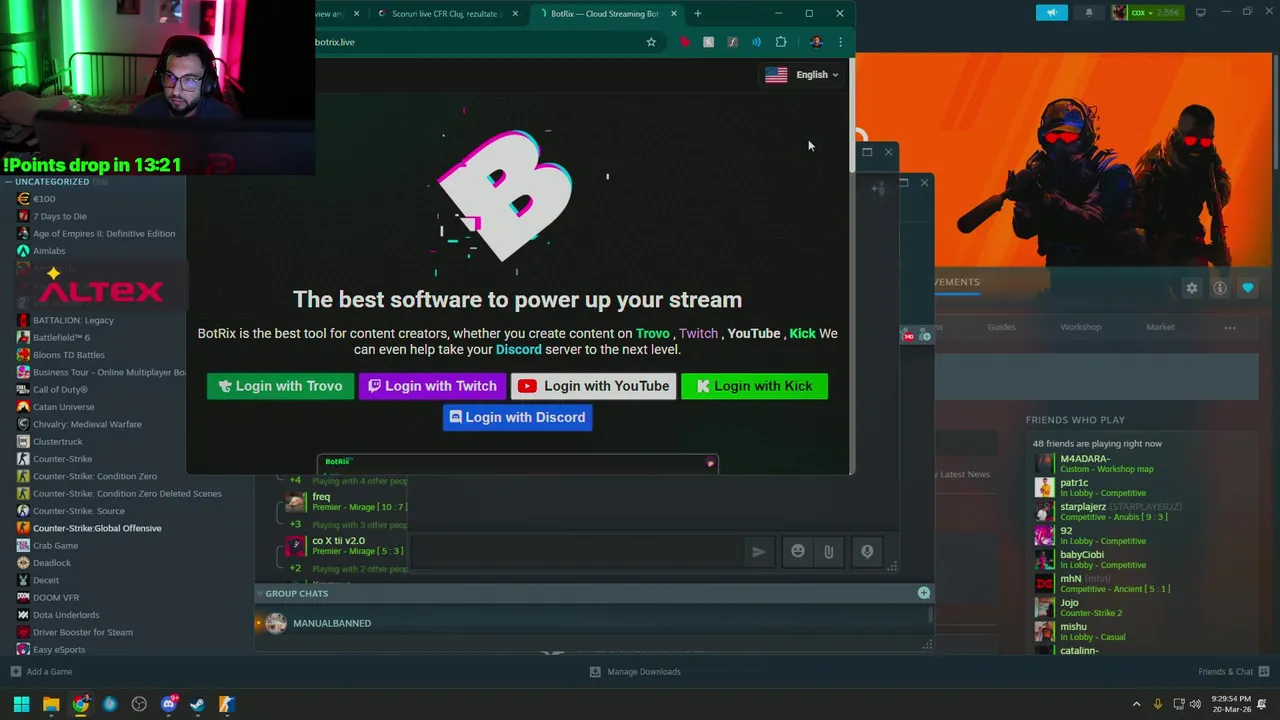Click Login with Twitch button
This screenshot has width=1280, height=720.
coord(432,386)
